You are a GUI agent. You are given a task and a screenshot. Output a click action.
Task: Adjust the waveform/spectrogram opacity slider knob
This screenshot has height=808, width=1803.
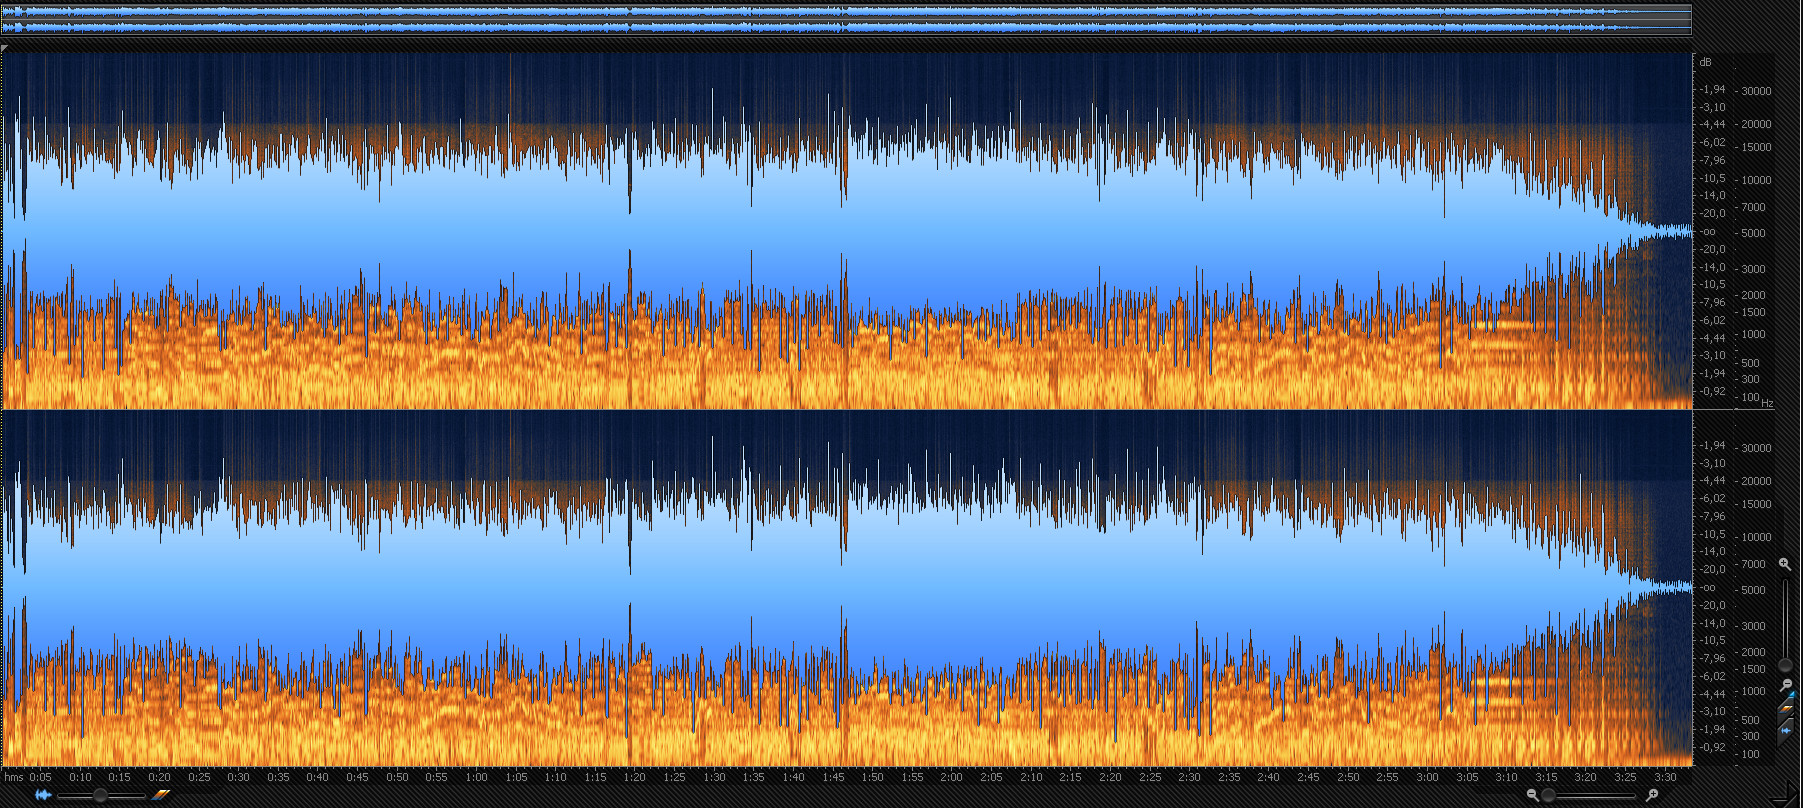click(100, 795)
